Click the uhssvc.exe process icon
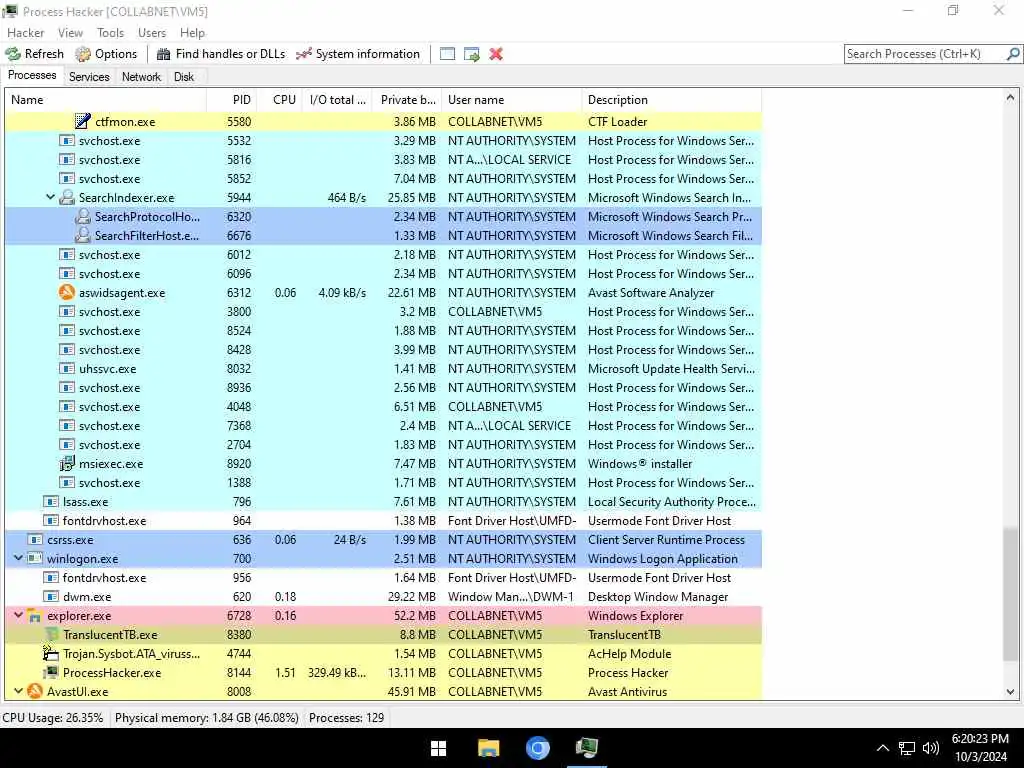The image size is (1024, 768). coord(67,369)
